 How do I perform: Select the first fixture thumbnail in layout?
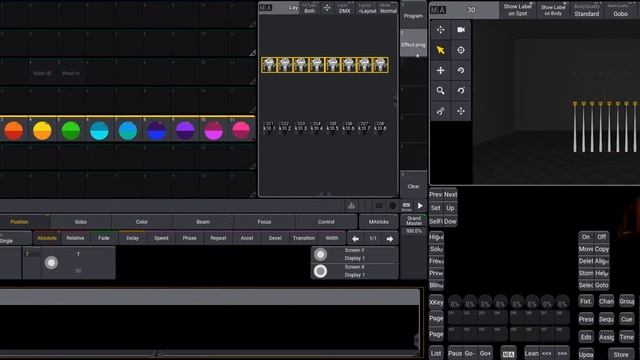(x=269, y=64)
